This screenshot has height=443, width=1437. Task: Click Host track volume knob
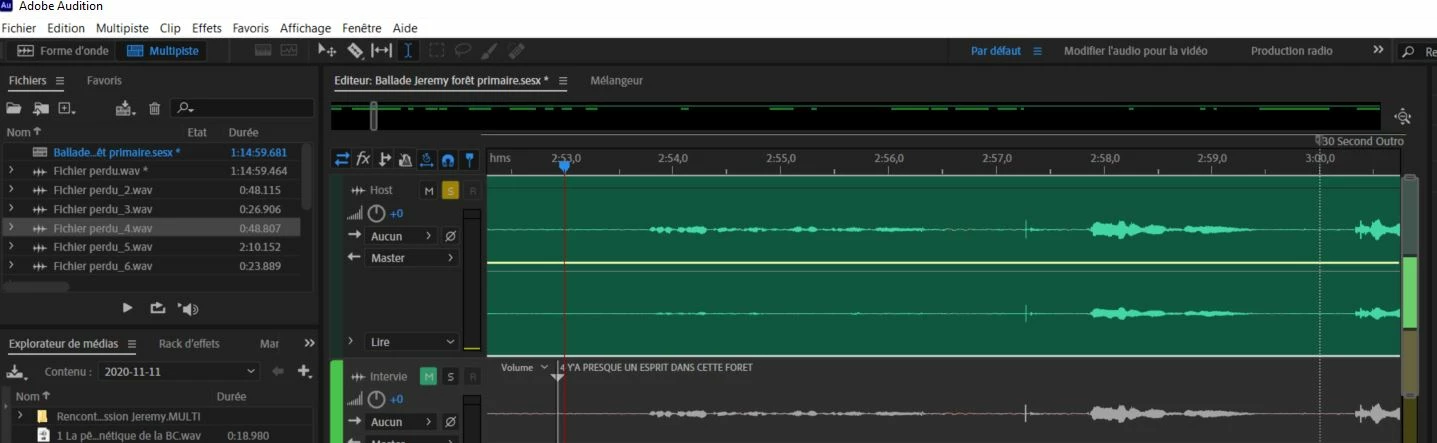(x=376, y=213)
